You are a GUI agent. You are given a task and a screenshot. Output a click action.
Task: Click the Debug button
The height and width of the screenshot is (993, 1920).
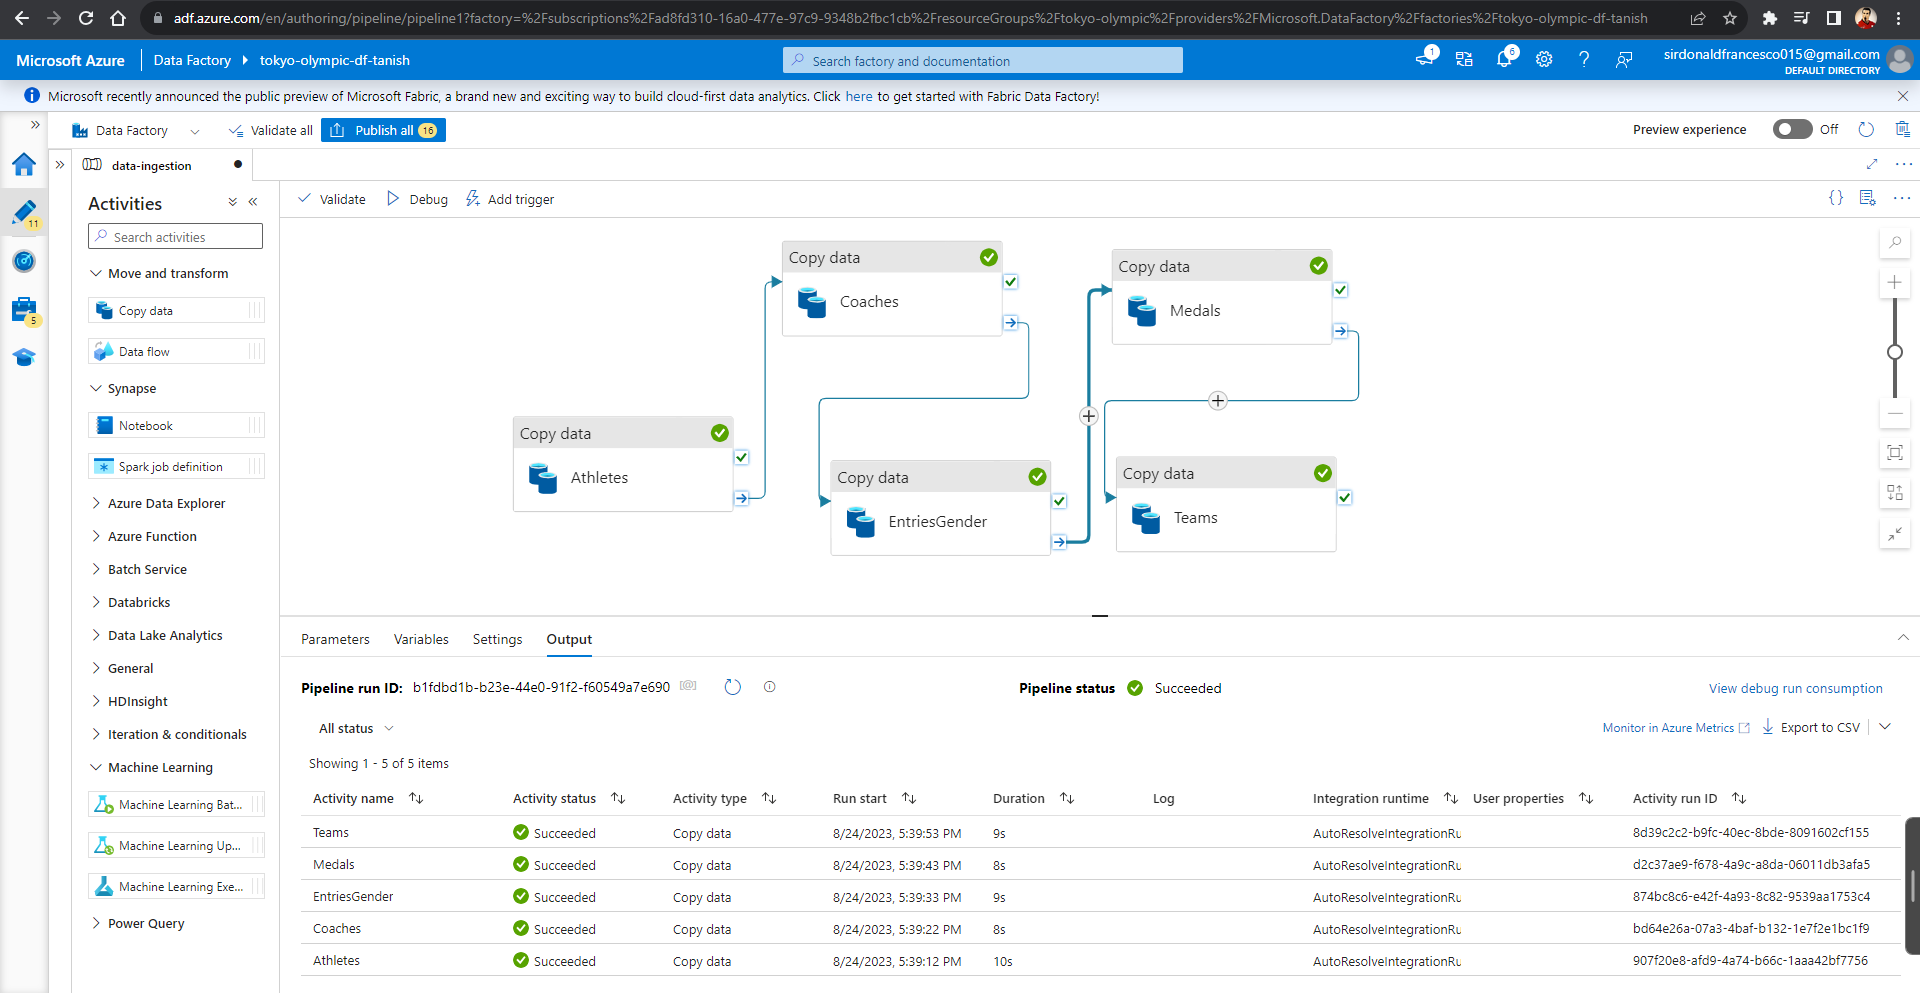pyautogui.click(x=417, y=199)
